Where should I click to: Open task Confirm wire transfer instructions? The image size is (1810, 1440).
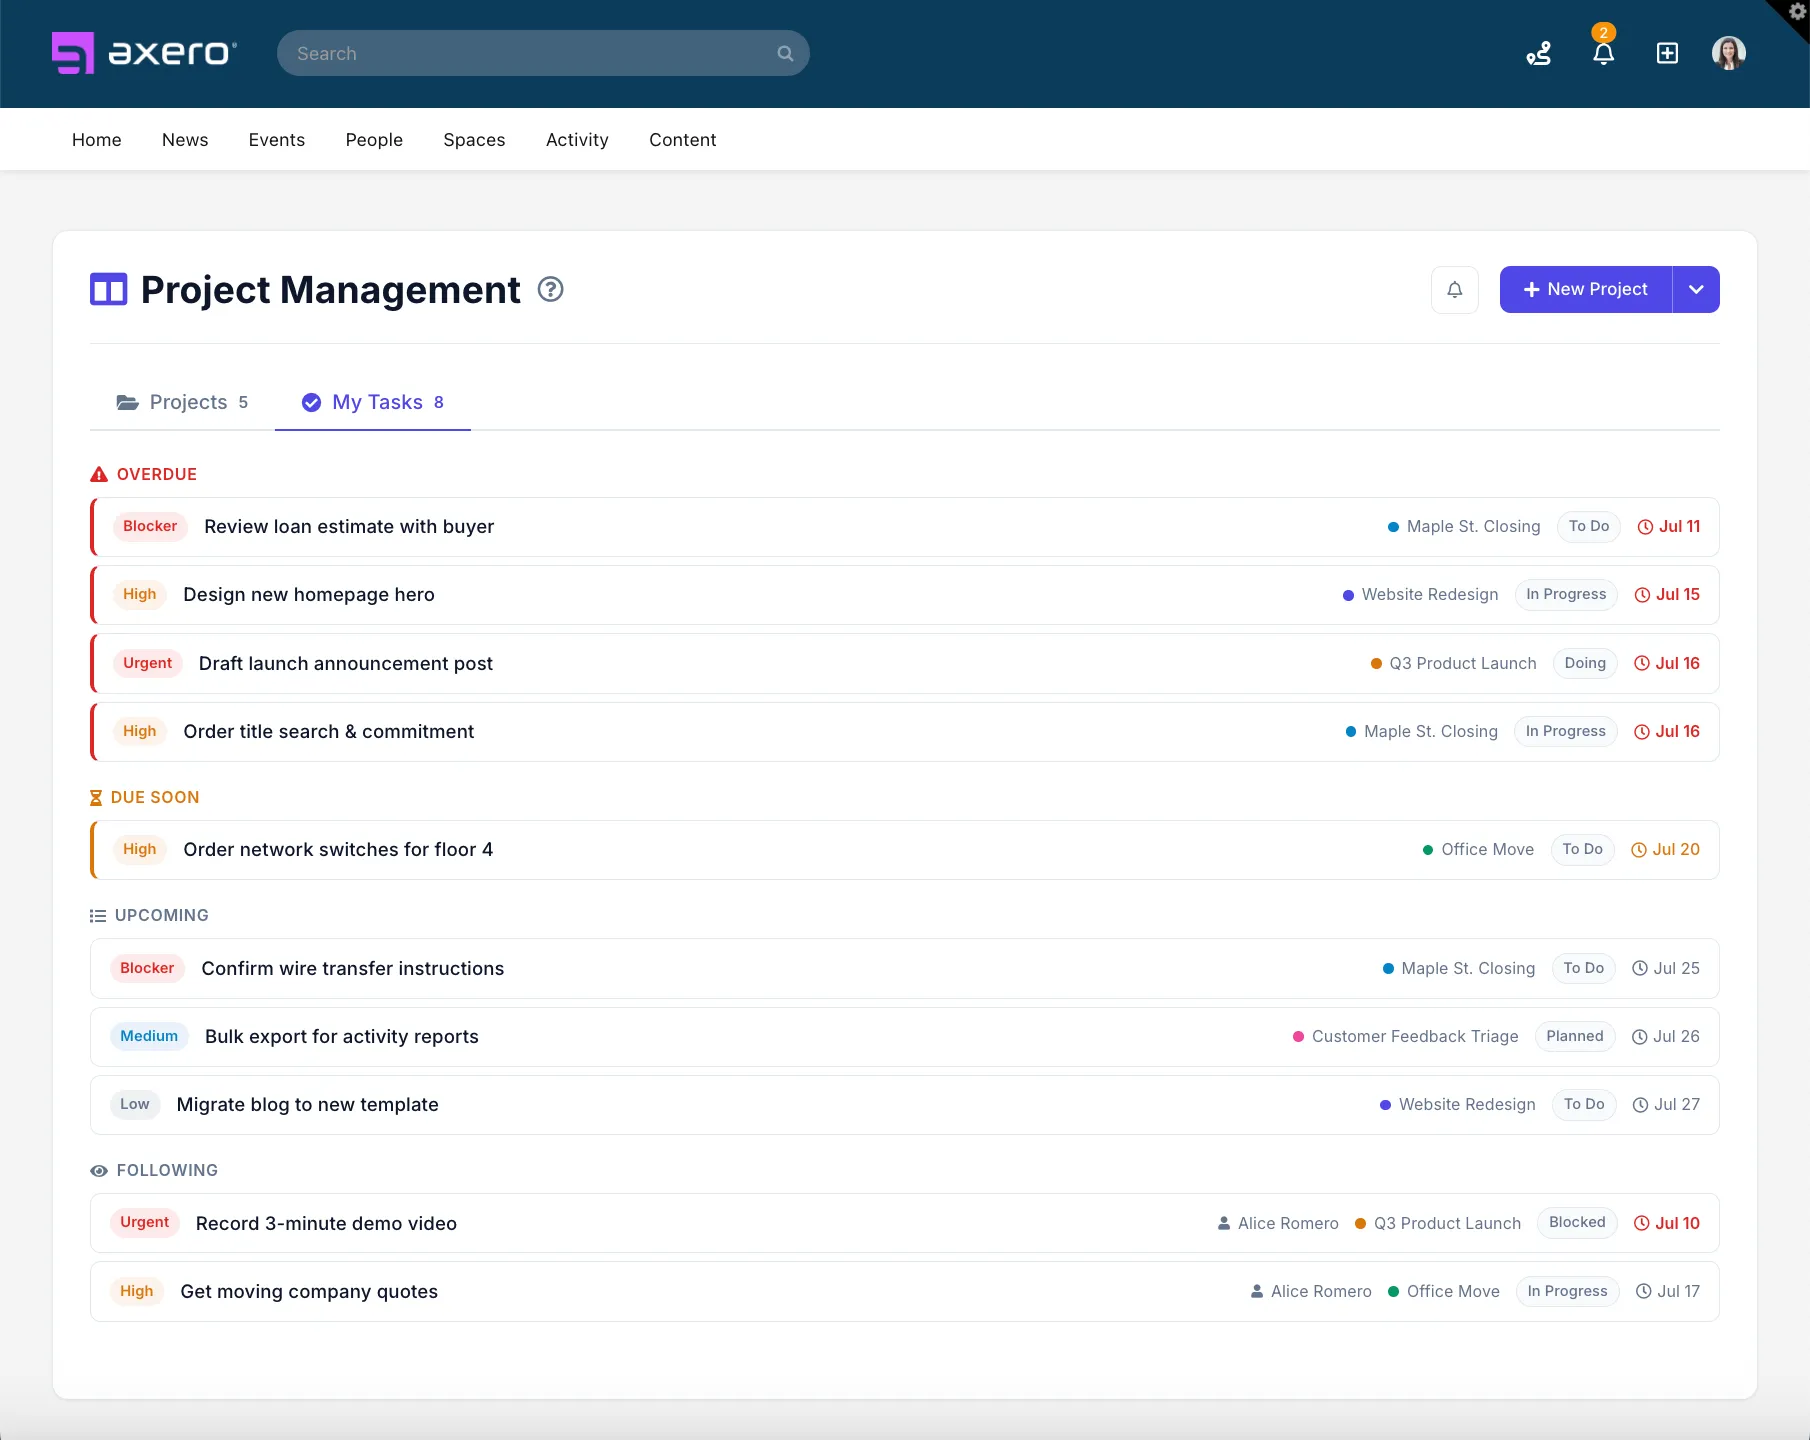pos(353,969)
